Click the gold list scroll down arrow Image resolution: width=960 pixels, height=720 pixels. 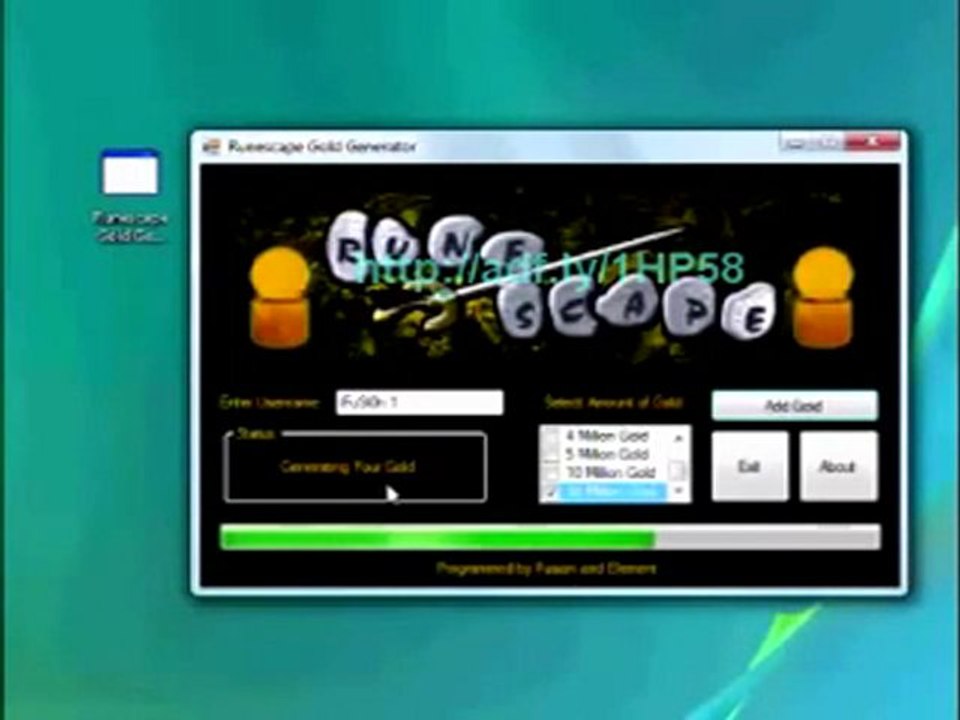click(x=678, y=492)
